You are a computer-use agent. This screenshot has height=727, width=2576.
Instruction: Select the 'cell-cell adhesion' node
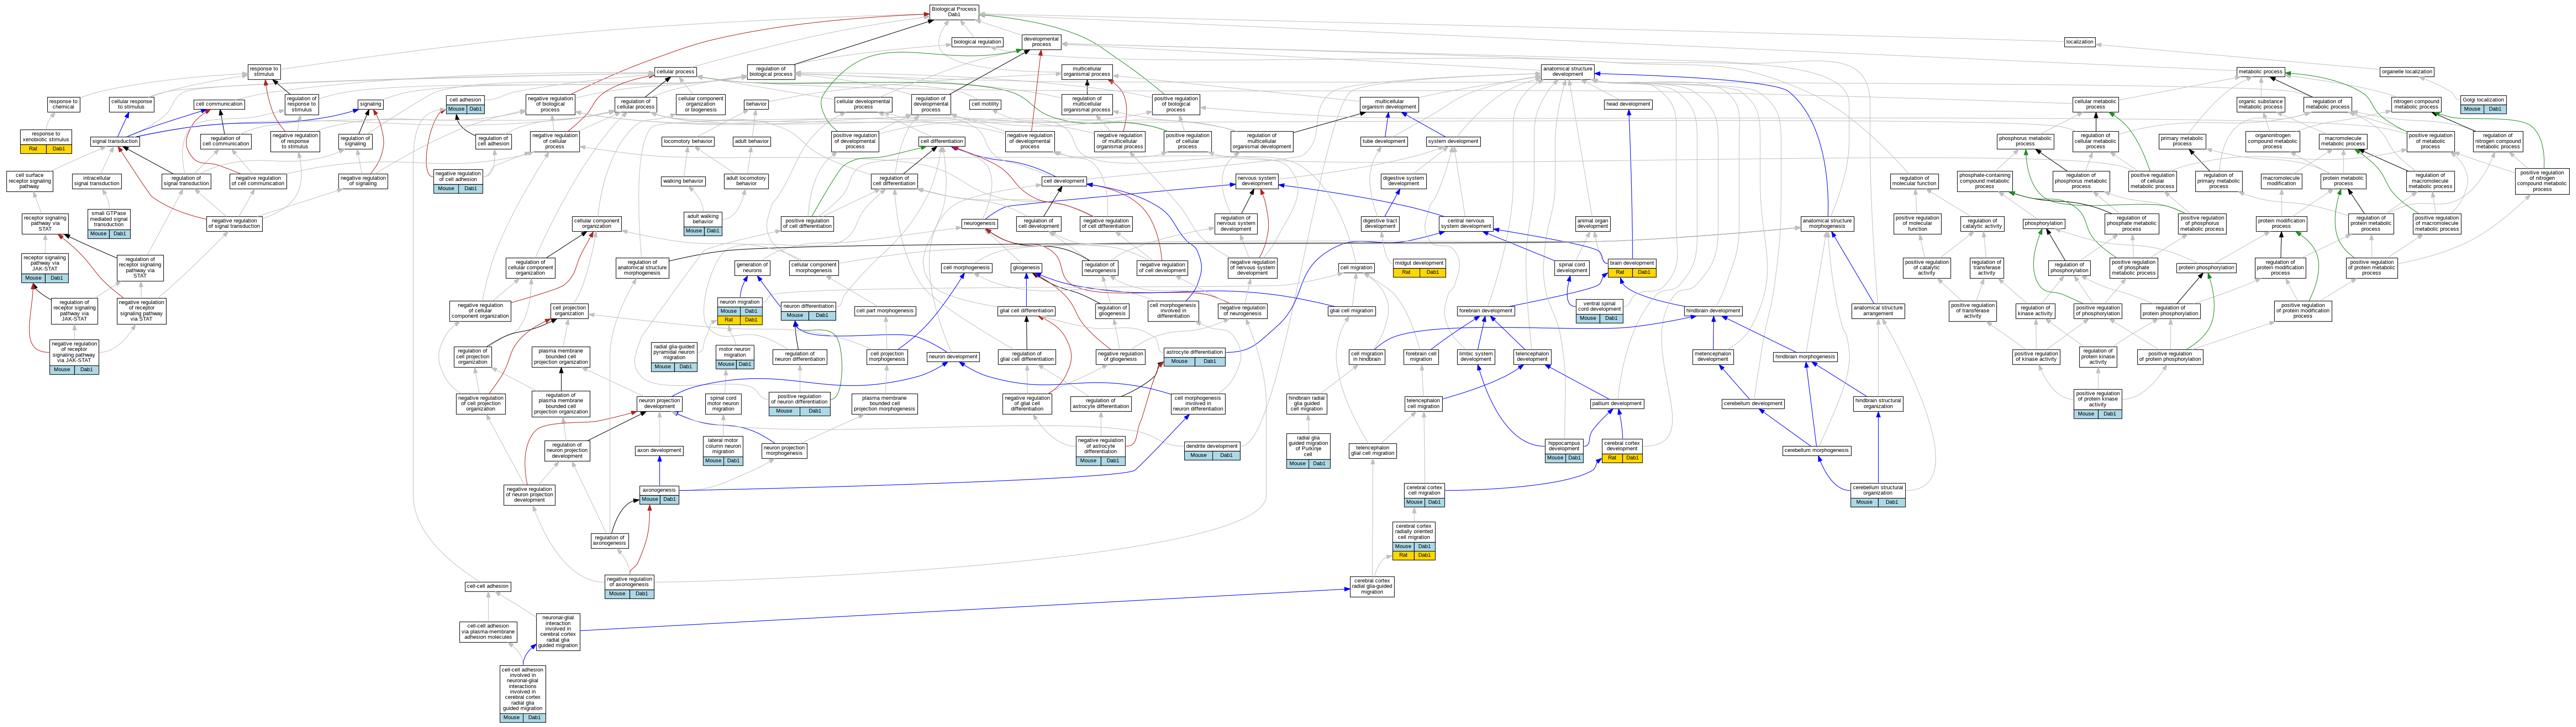point(488,587)
